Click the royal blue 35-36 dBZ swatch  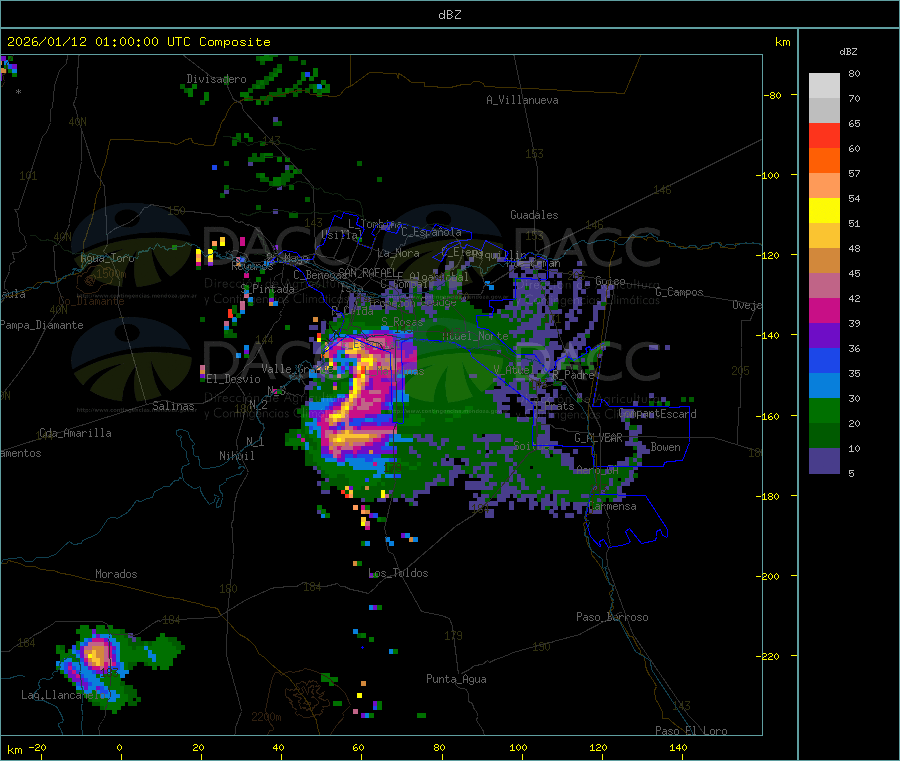pos(824,360)
